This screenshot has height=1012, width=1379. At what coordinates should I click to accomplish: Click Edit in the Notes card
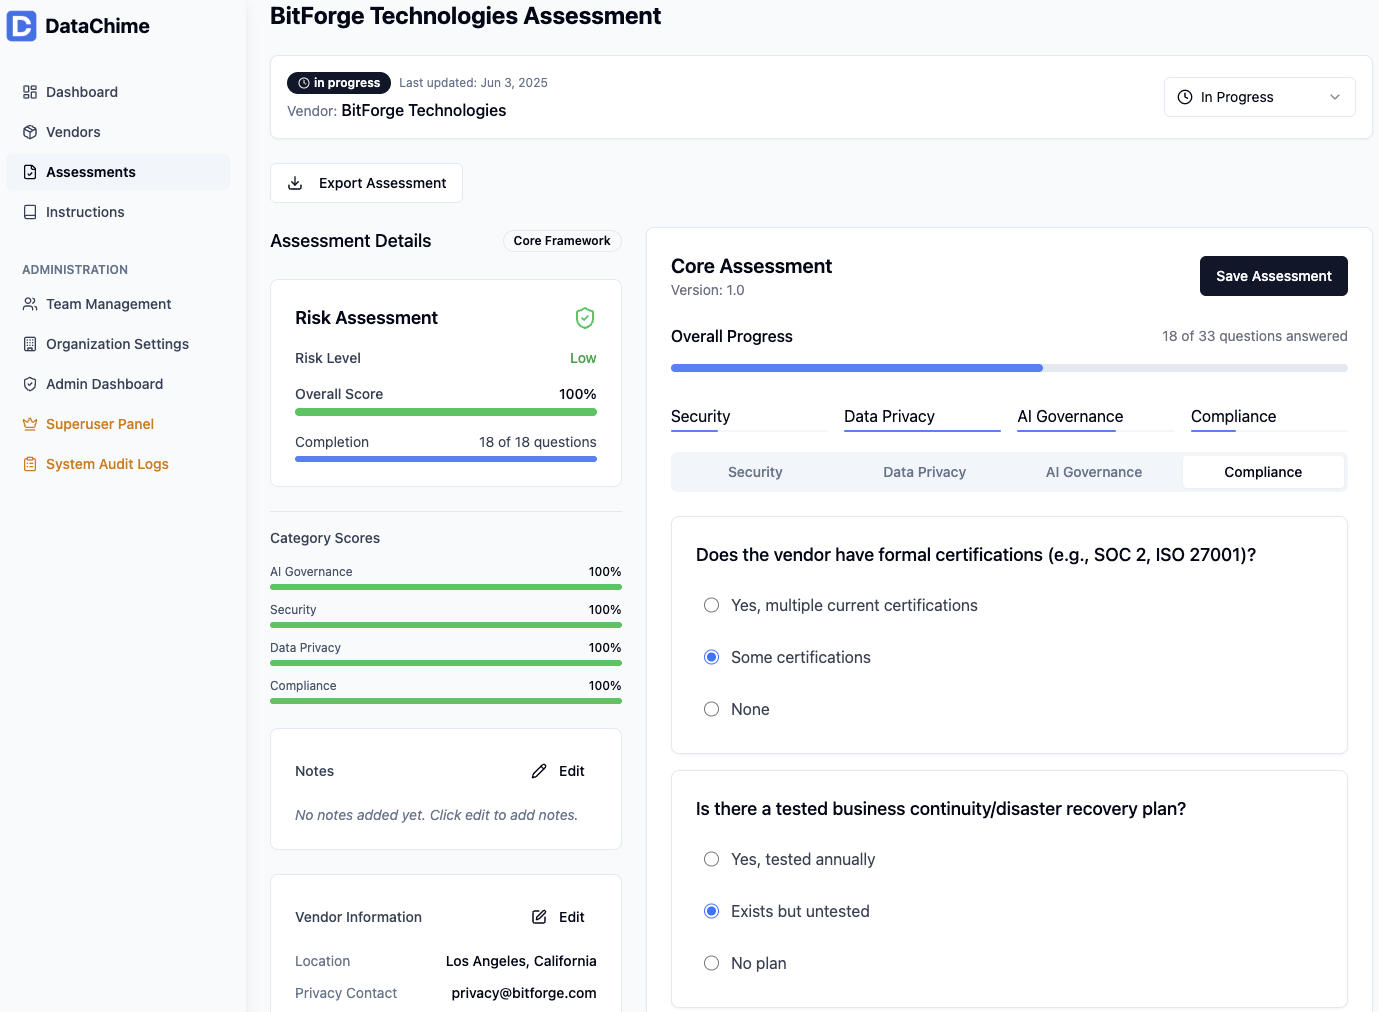558,771
